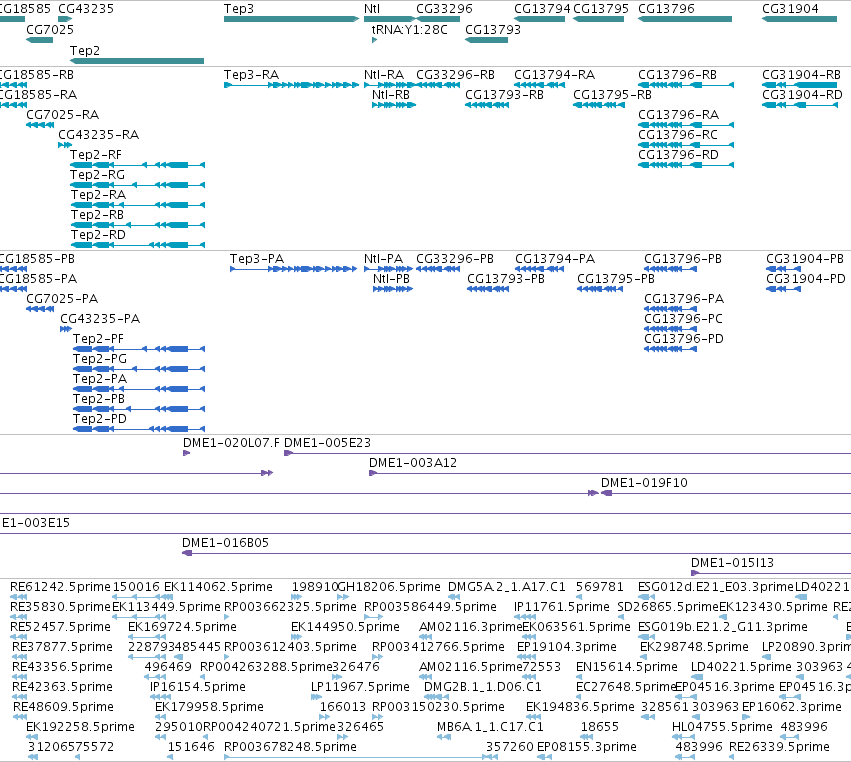This screenshot has height=762, width=851.
Task: Select the CG13794 gene label
Action: pyautogui.click(x=542, y=9)
